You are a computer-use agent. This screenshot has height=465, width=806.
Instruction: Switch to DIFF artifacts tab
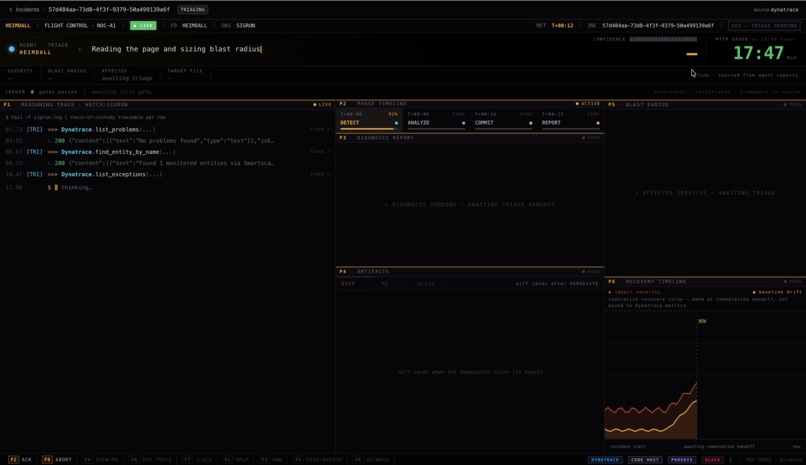click(x=348, y=284)
